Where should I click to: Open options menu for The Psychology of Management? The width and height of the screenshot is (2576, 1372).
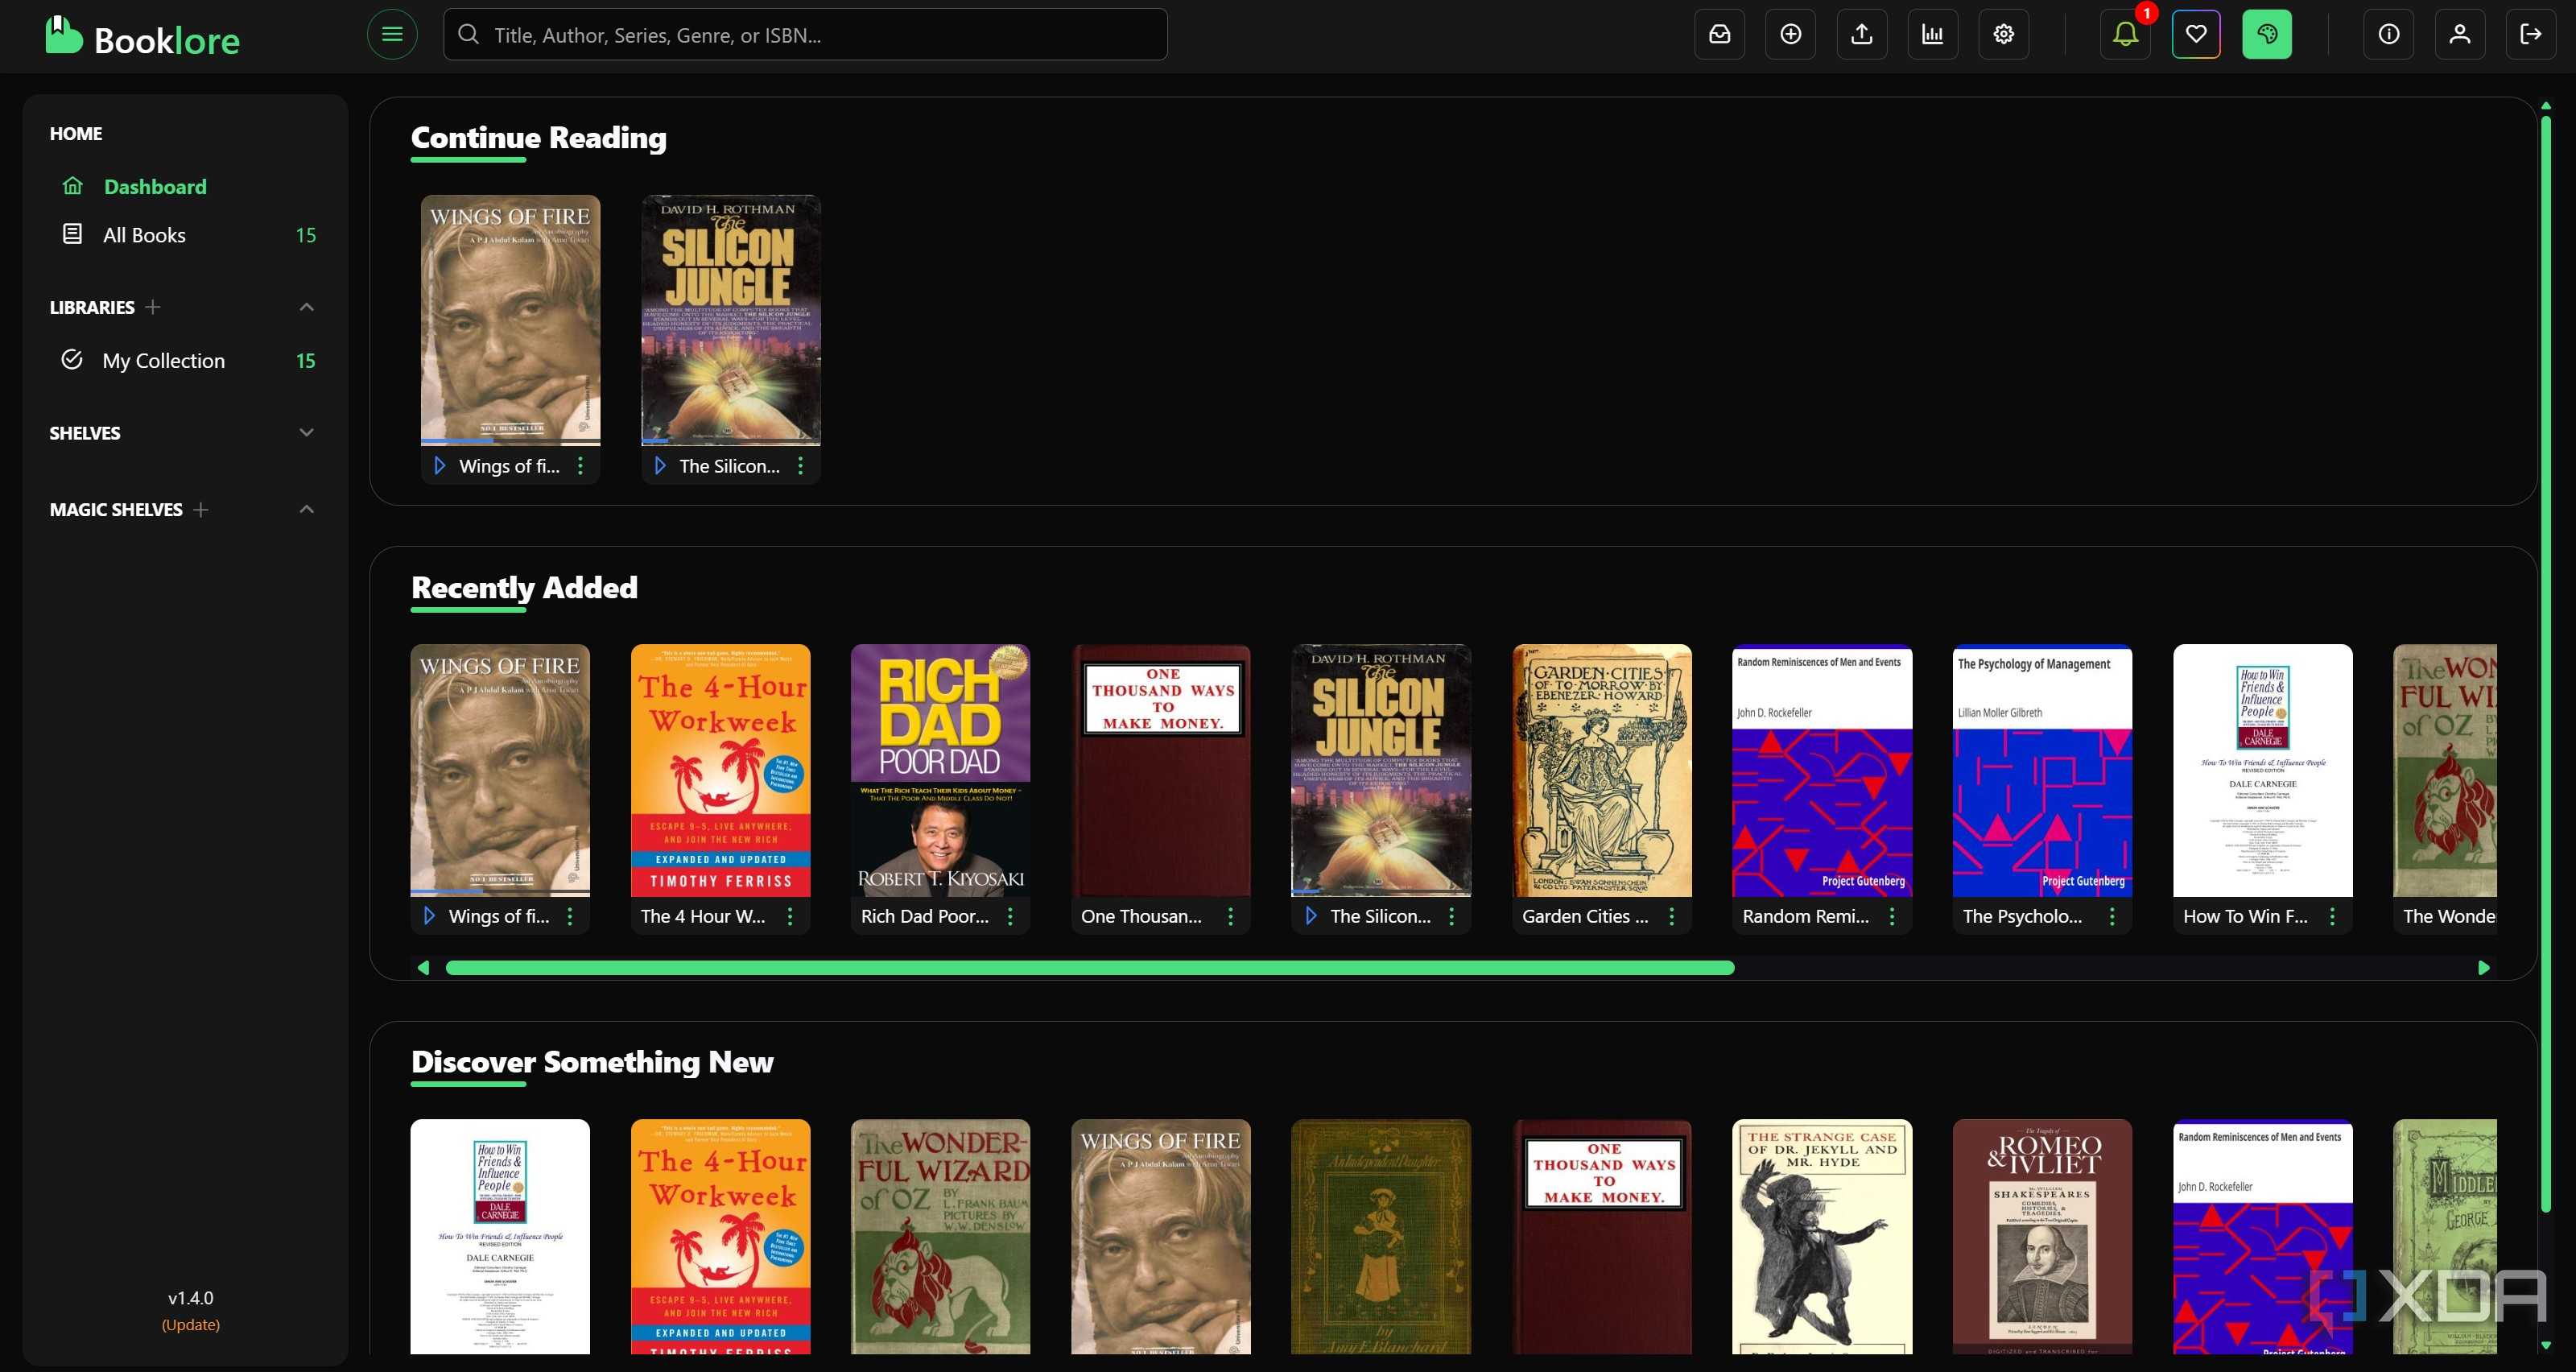tap(2112, 916)
